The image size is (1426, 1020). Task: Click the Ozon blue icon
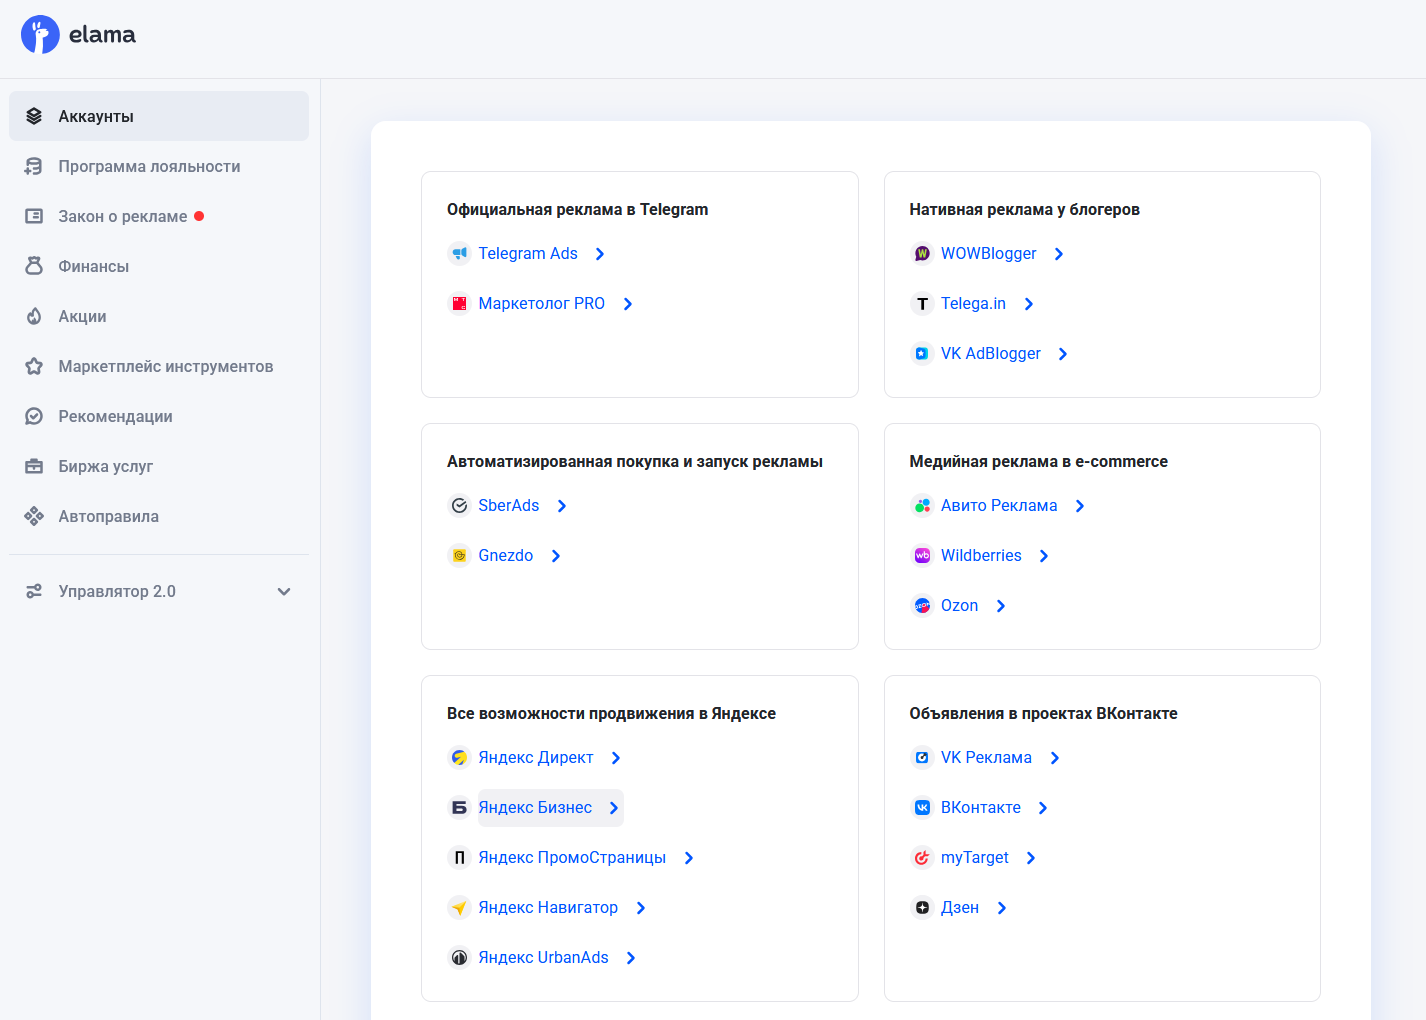click(922, 606)
